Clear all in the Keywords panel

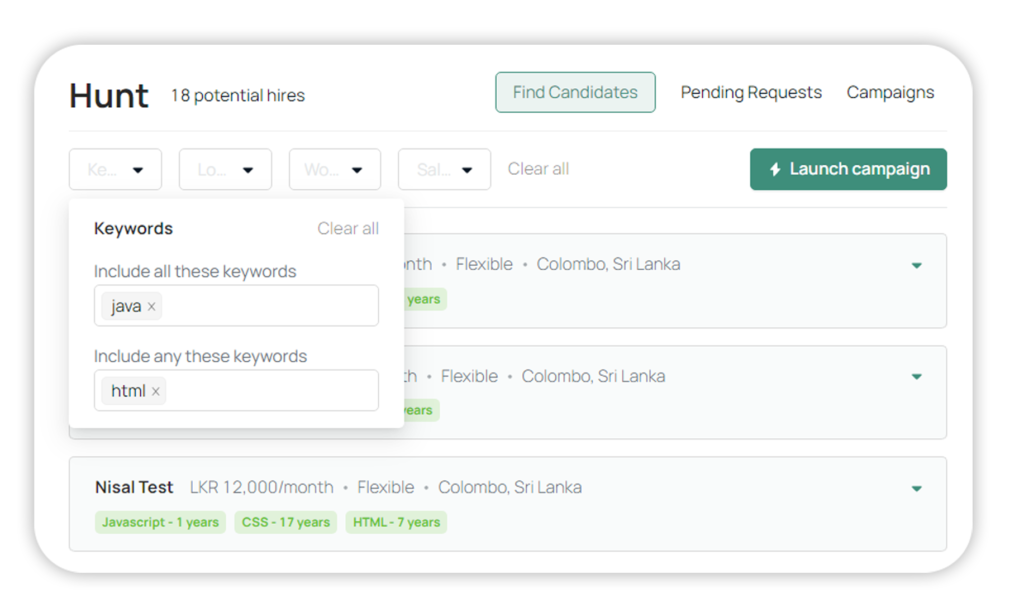coord(347,228)
